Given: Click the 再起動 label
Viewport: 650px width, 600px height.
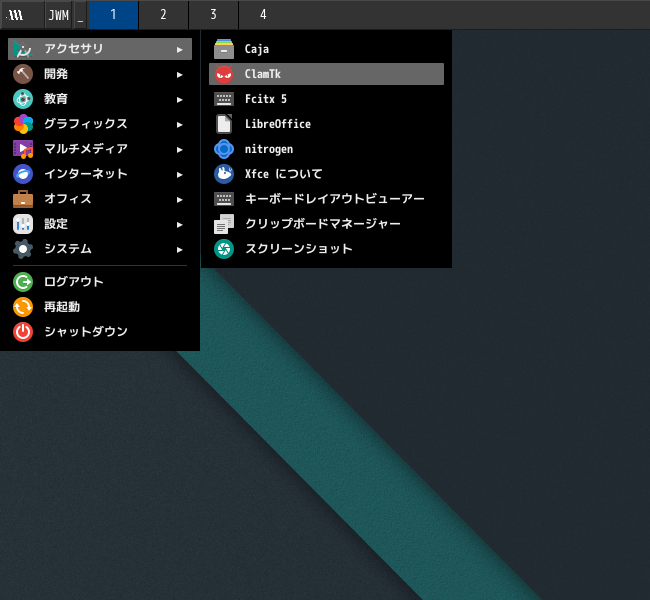Looking at the screenshot, I should tap(62, 307).
